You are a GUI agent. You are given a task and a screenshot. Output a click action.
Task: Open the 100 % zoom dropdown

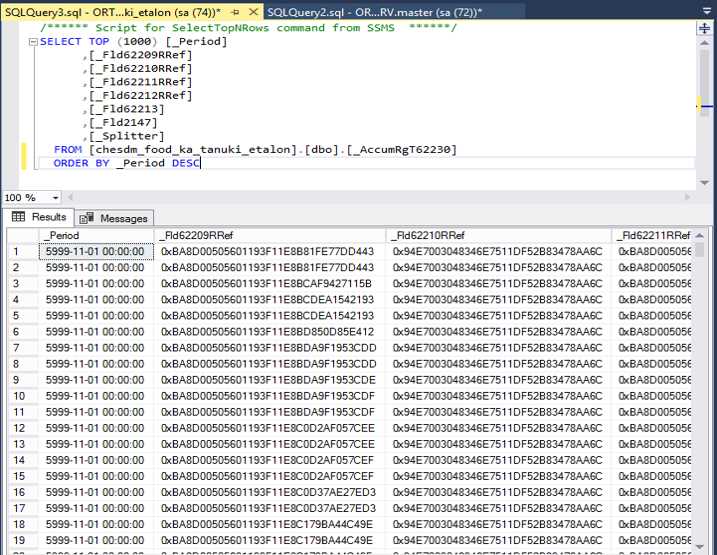(55, 197)
